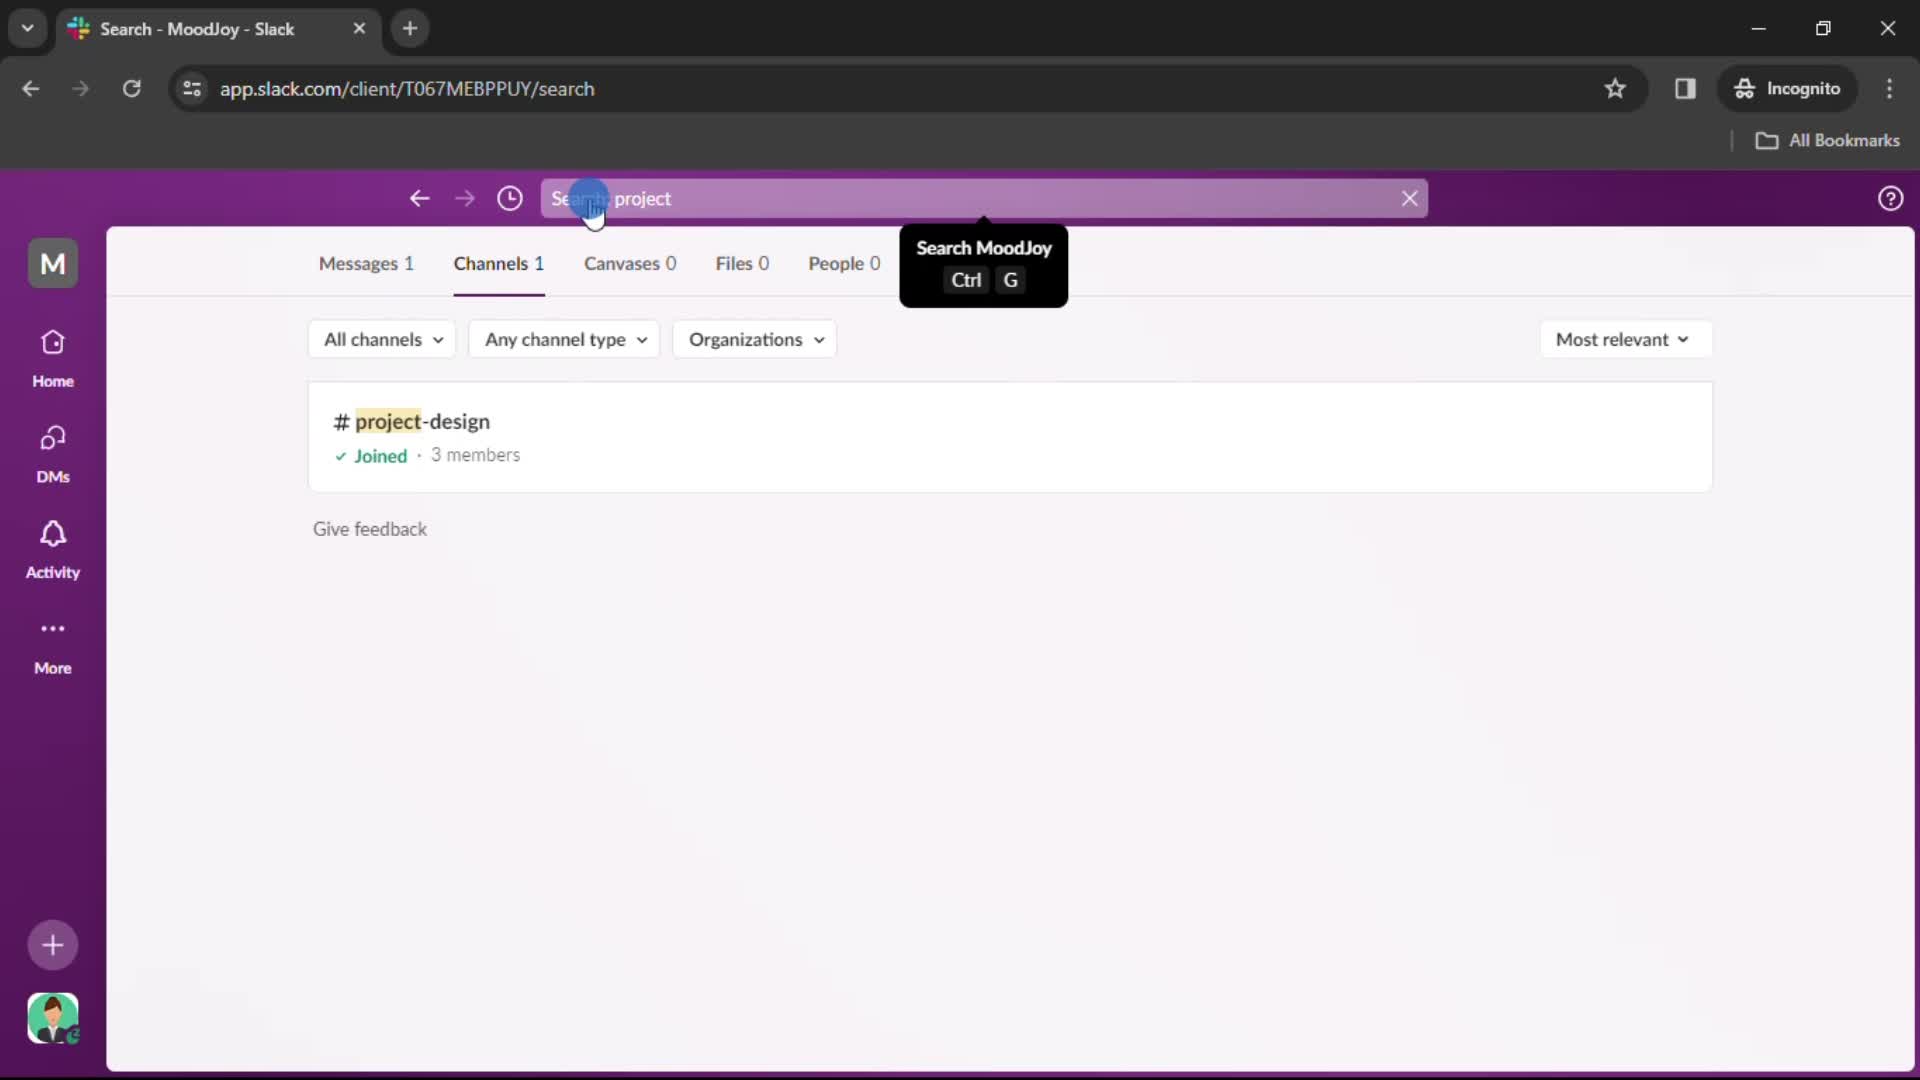Click the Give feedback link

369,527
